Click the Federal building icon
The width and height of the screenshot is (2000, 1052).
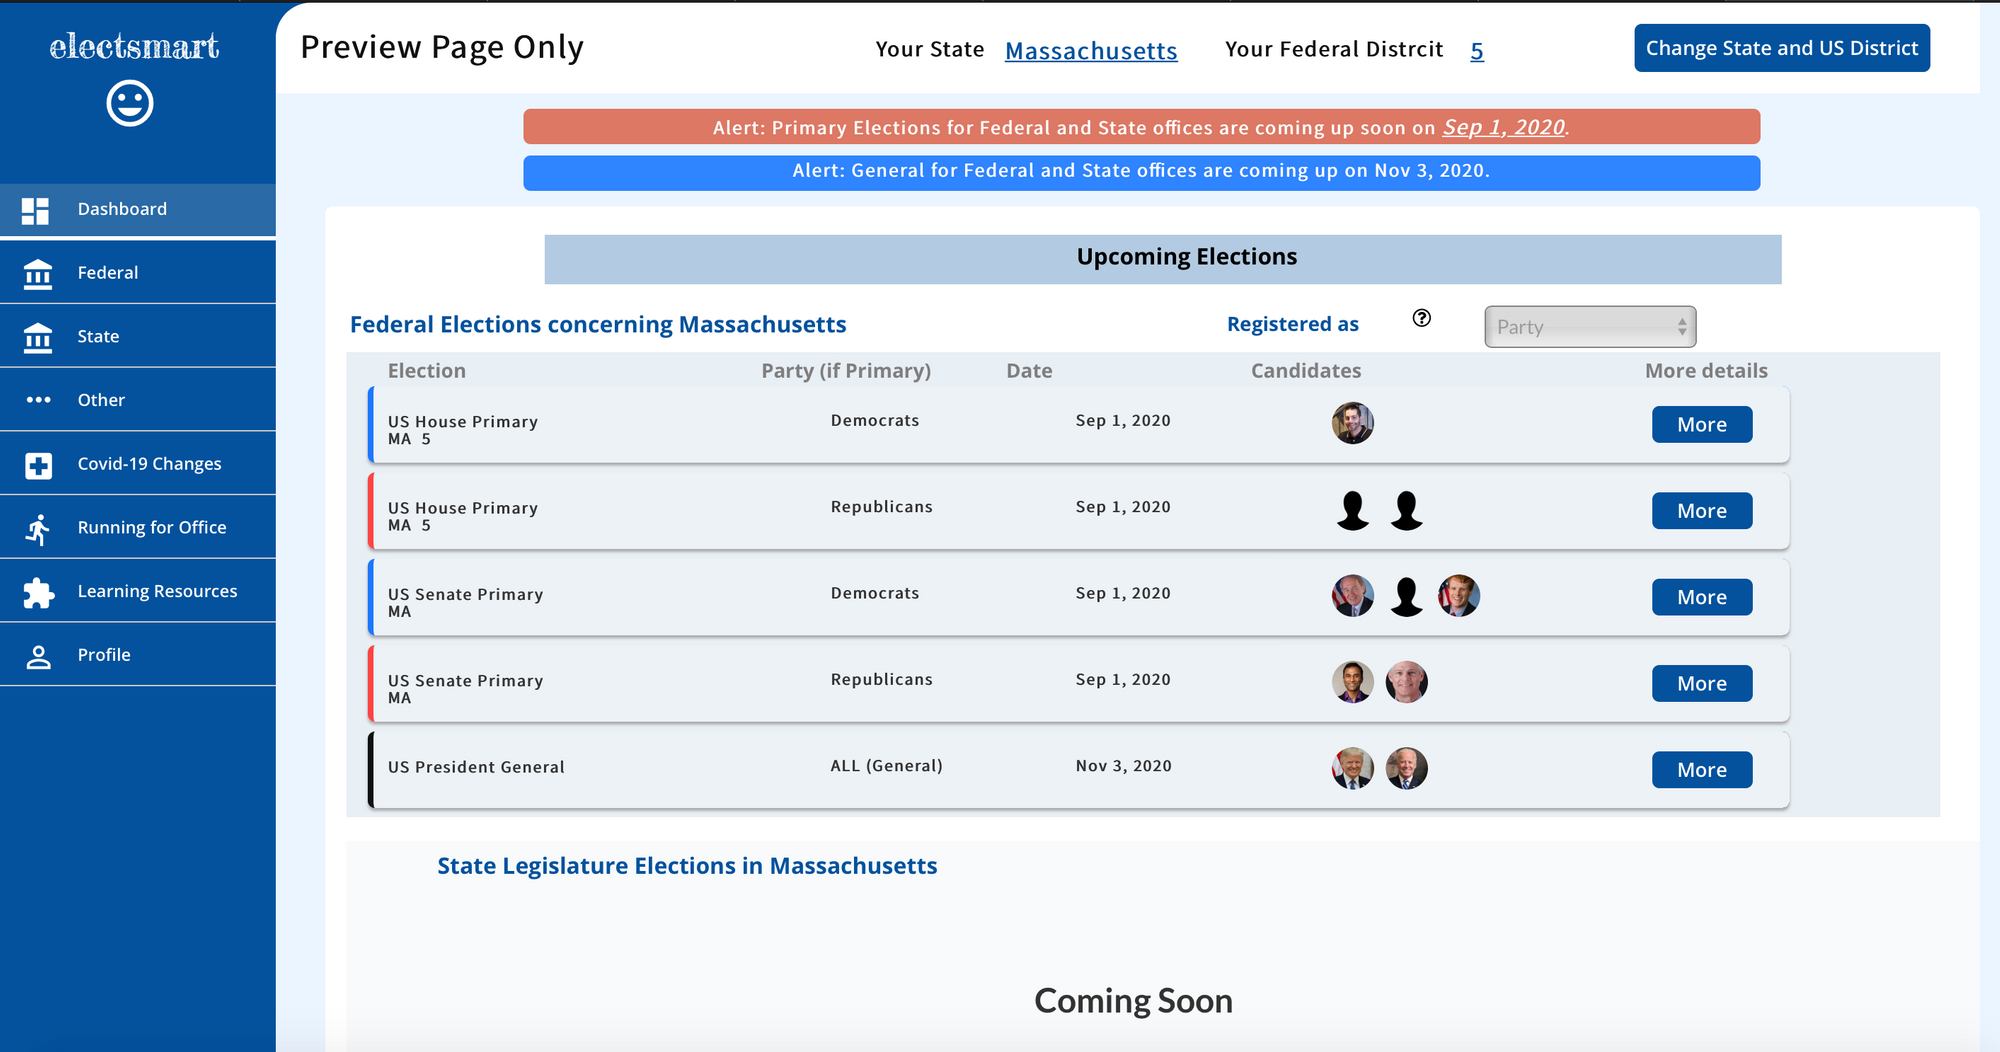(38, 273)
